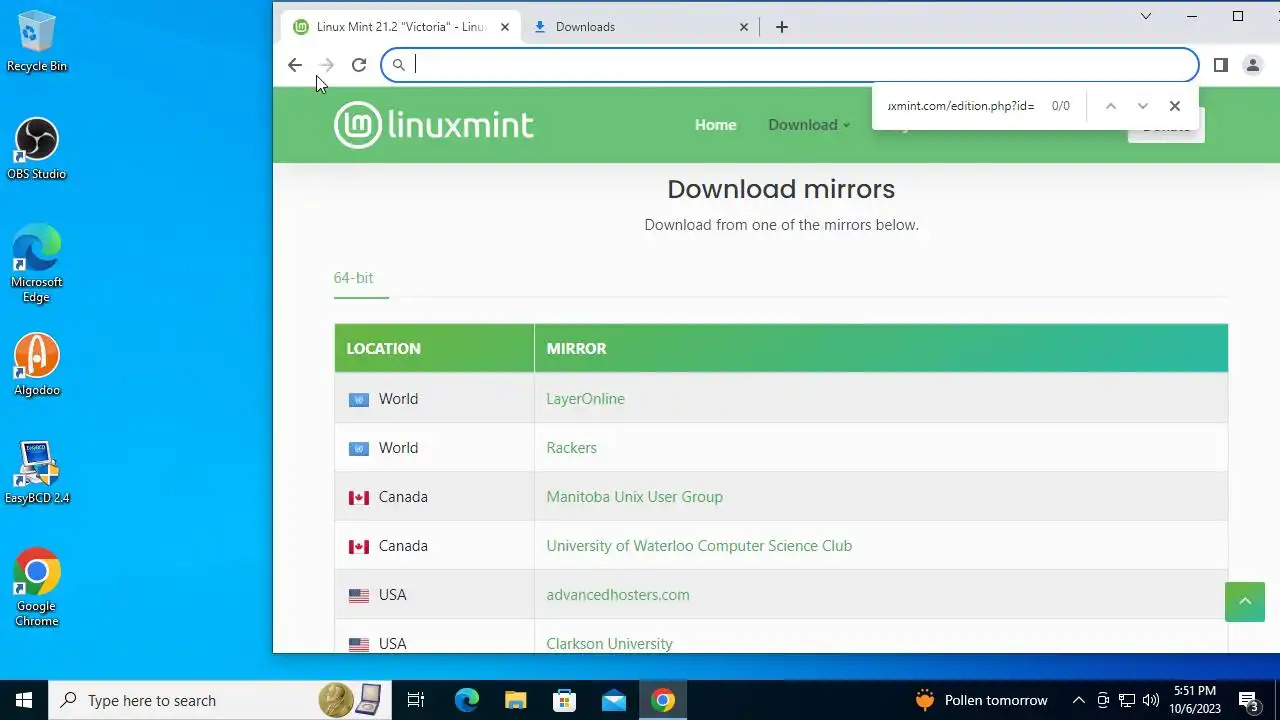Viewport: 1280px width, 720px height.
Task: Open the LayerOnline mirror link
Action: coord(585,399)
